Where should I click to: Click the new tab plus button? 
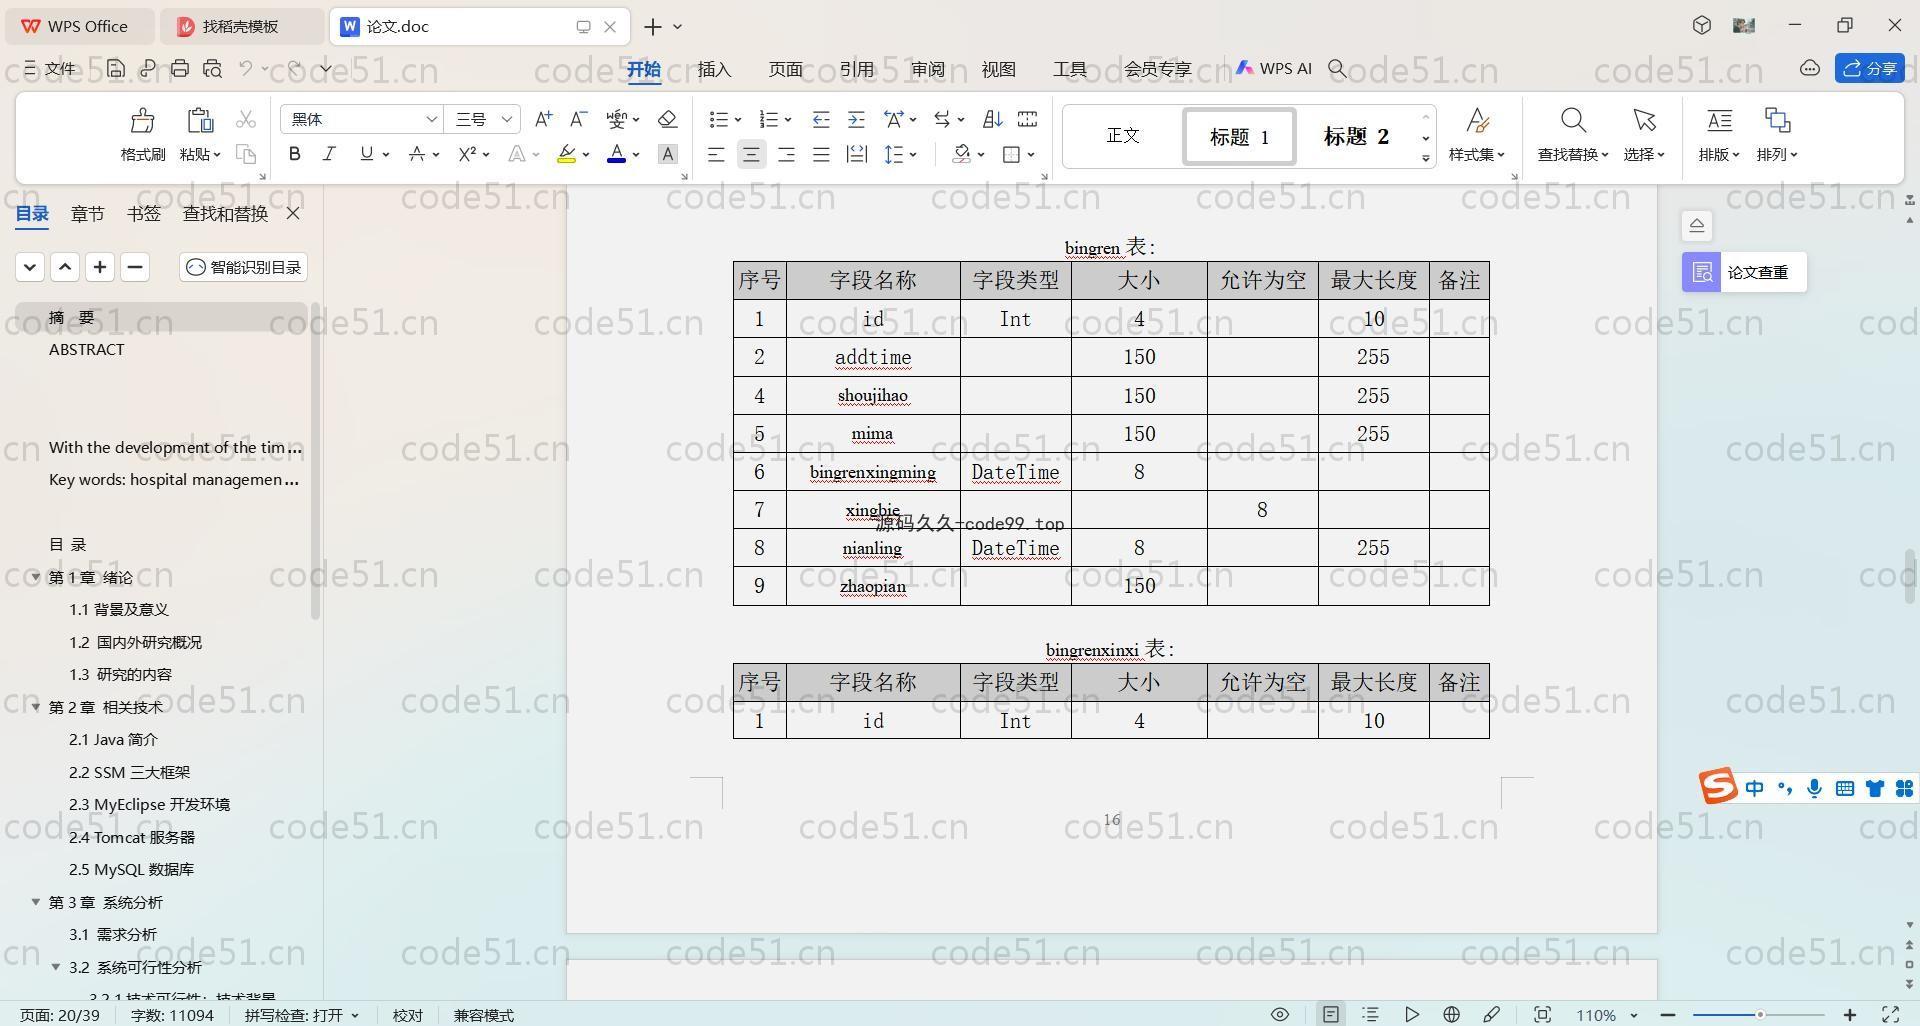tap(652, 26)
